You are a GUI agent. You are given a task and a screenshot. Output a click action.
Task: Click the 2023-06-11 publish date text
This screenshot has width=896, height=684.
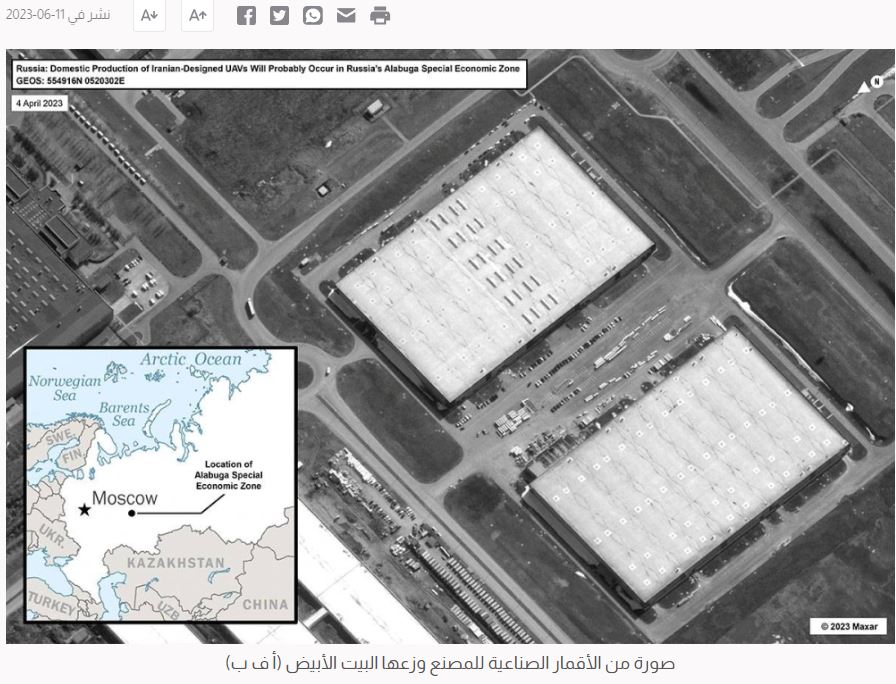coord(58,15)
